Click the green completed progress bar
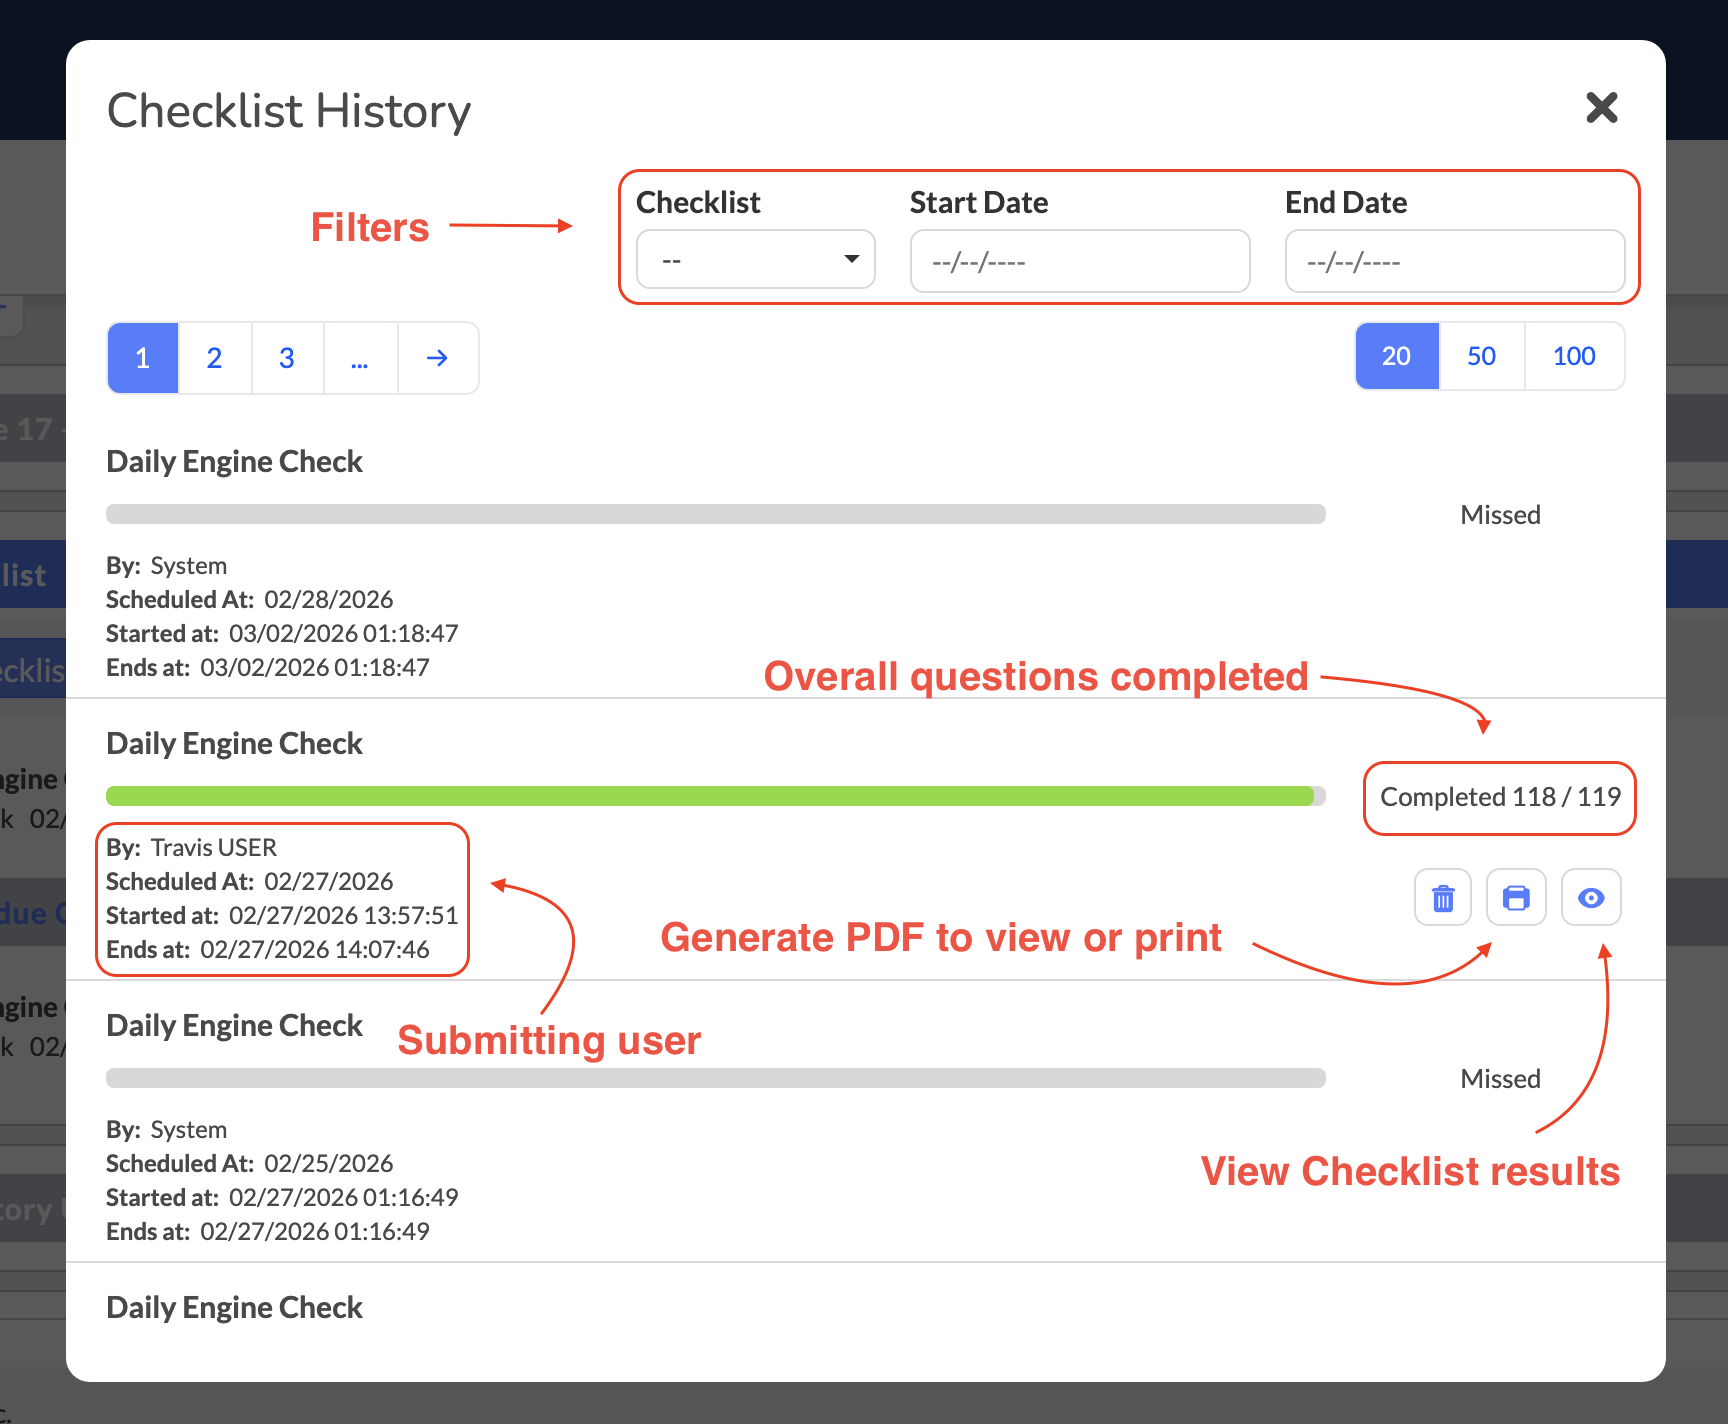This screenshot has height=1424, width=1728. [716, 796]
